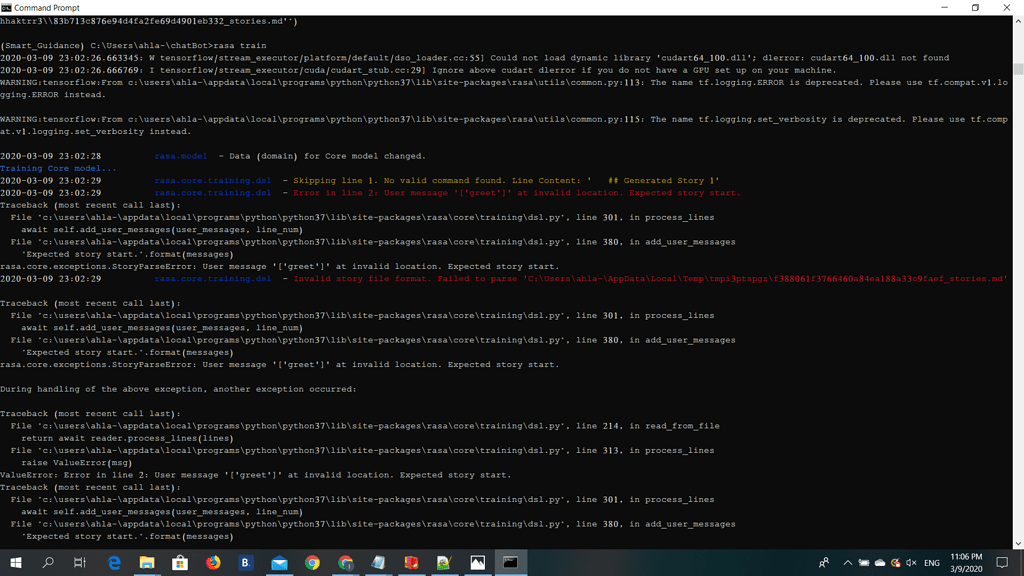This screenshot has height=576, width=1024.
Task: Launch Google Chrome from the taskbar
Action: 312,562
